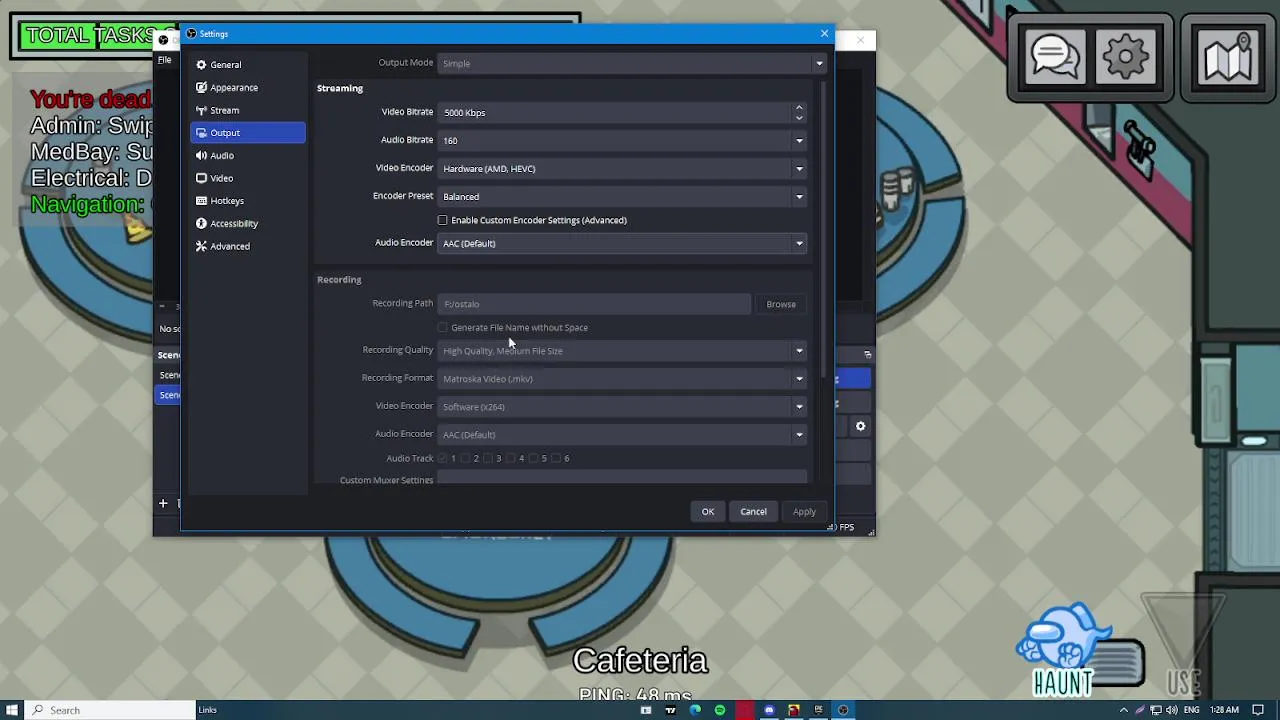Open the streaming Audio Encoder dropdown
This screenshot has height=720, width=1280.
click(x=622, y=243)
